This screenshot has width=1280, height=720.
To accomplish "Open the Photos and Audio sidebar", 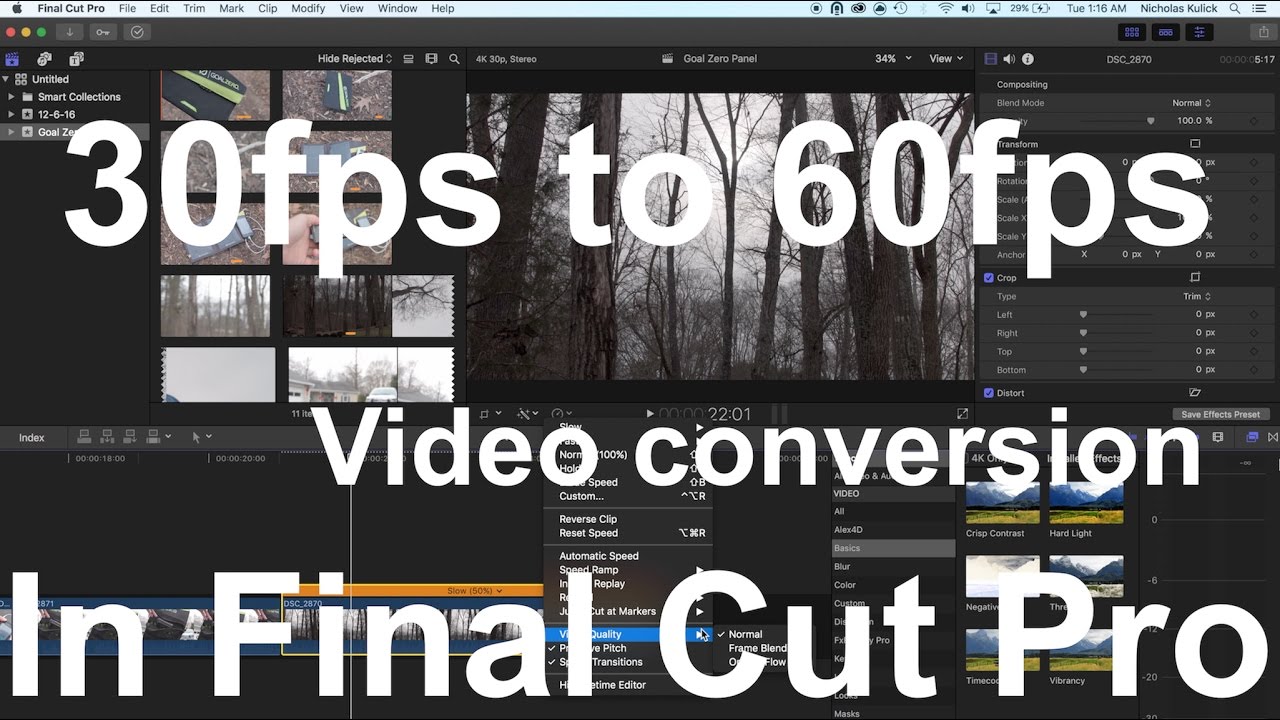I will click(x=44, y=59).
